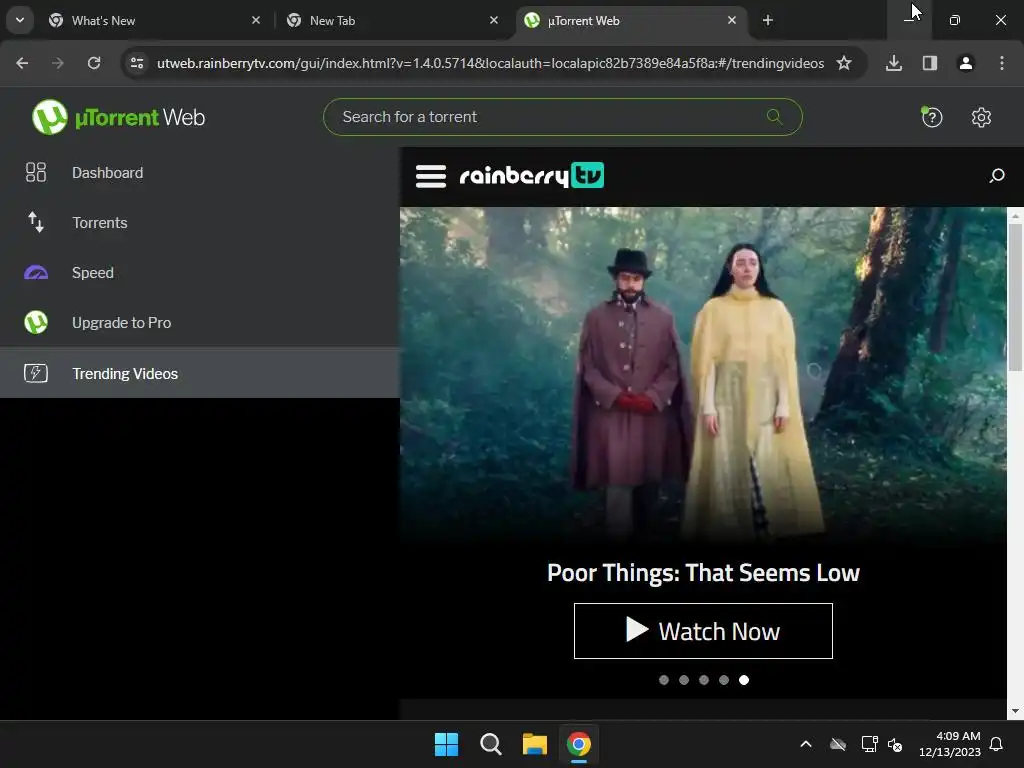Close the What's New tab
Screen dimensions: 1024x768
tap(256, 20)
